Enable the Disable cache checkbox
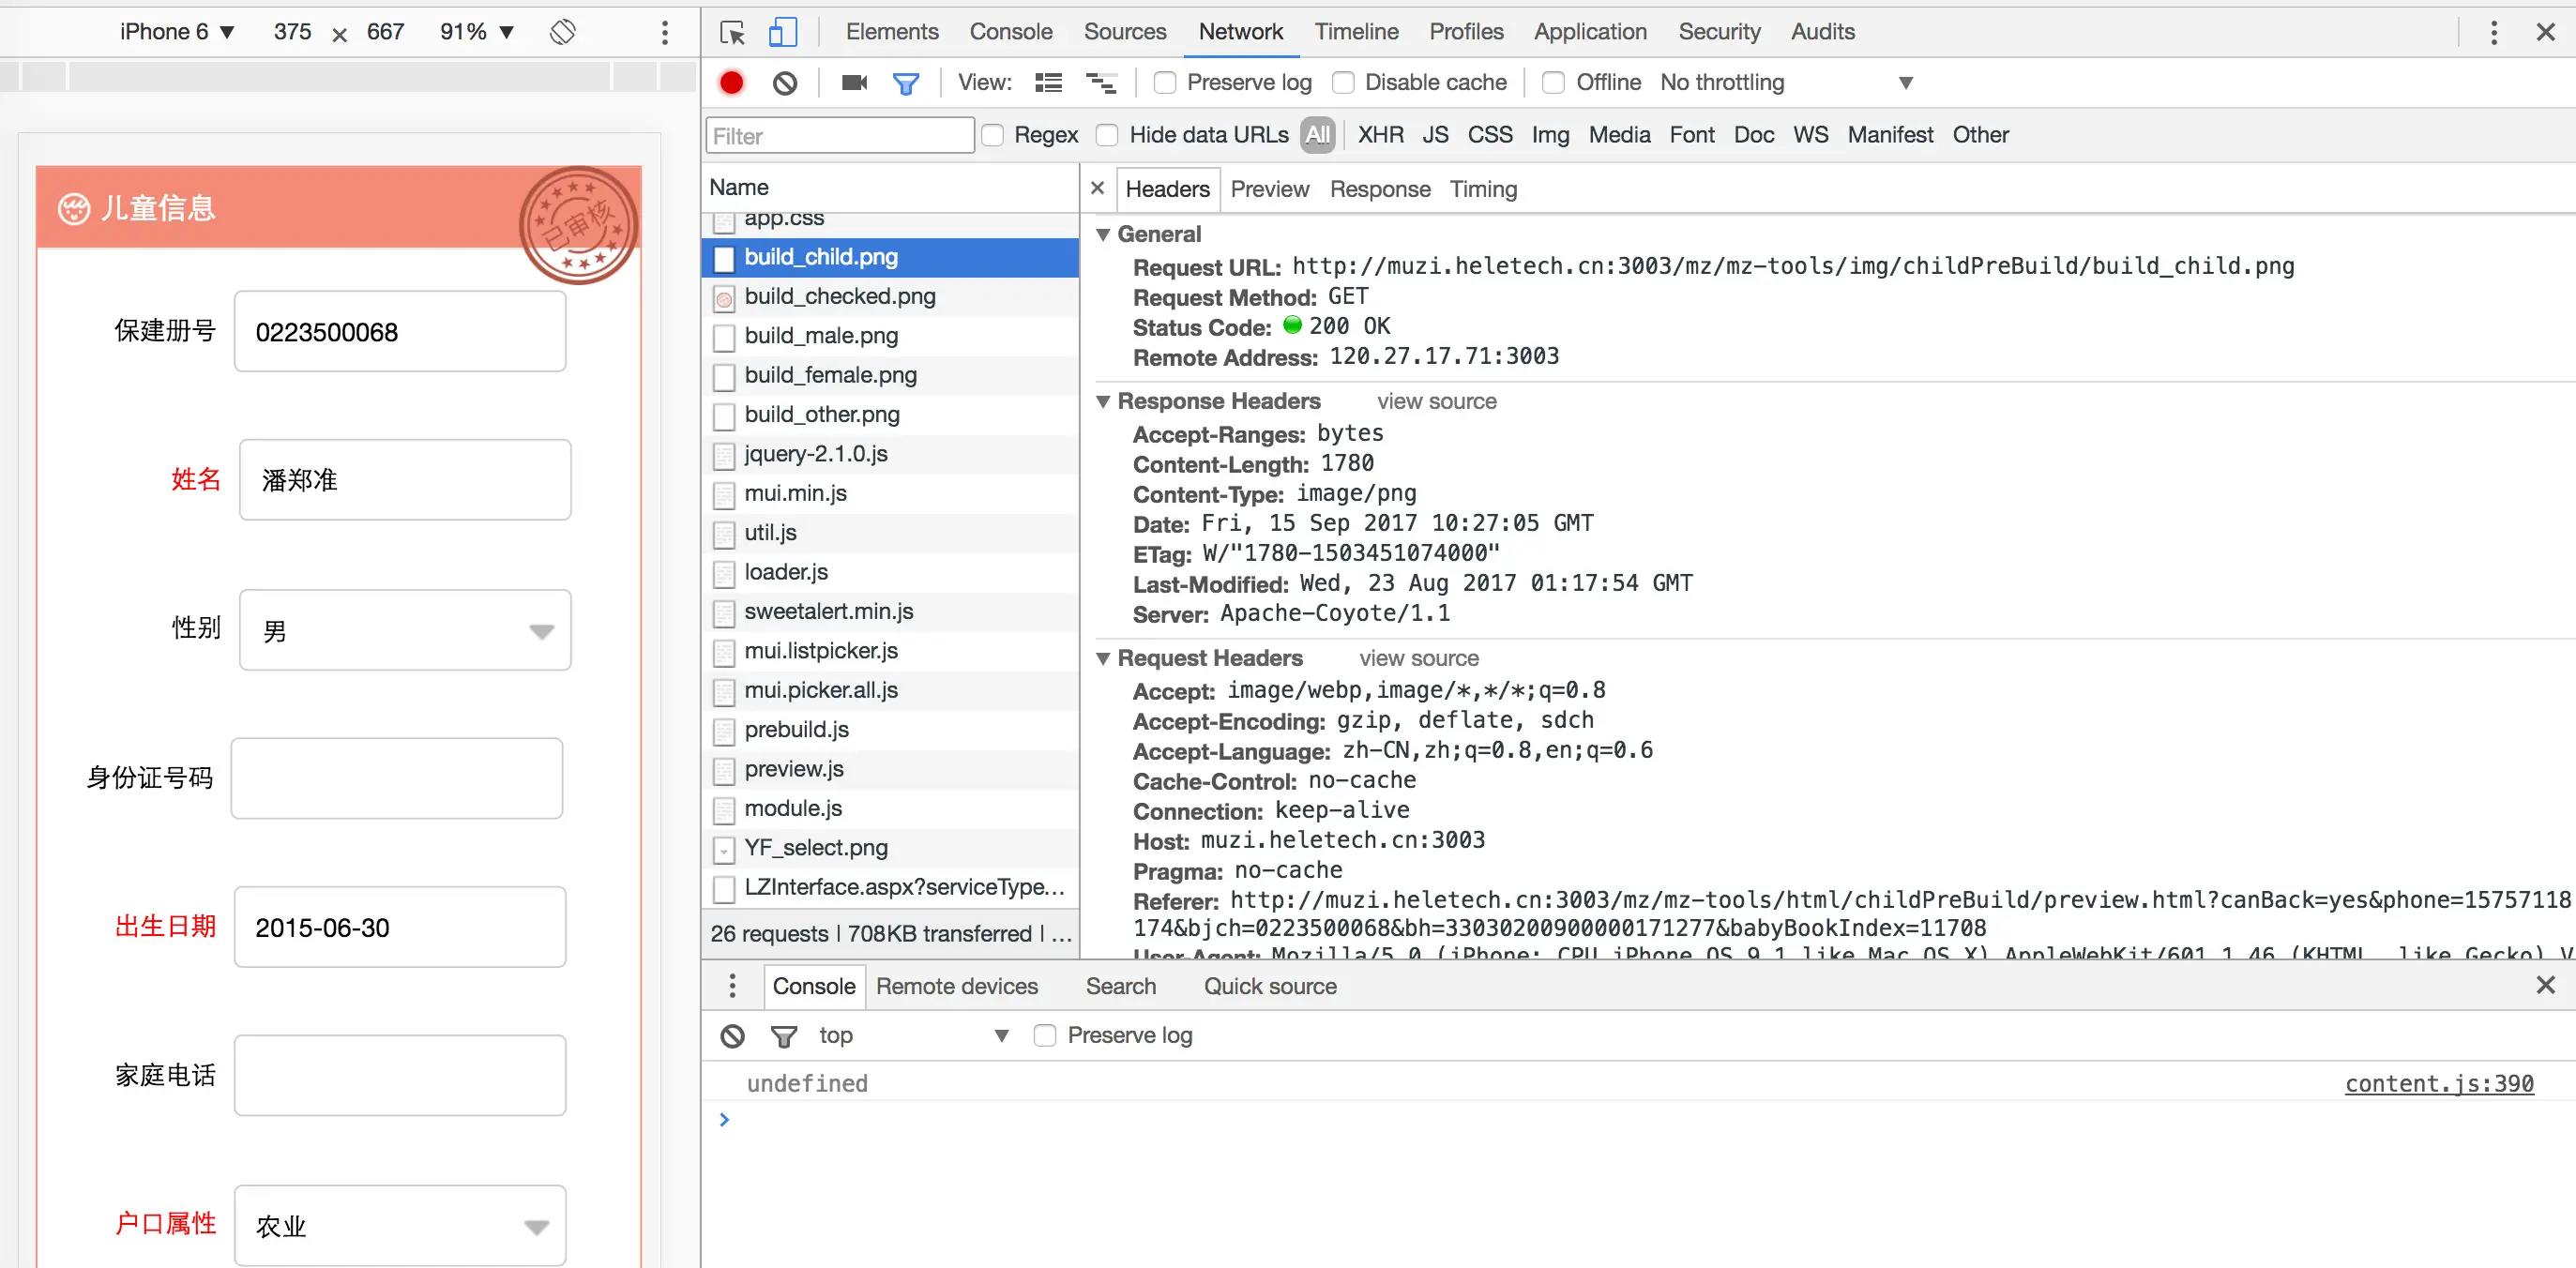Viewport: 2576px width, 1268px height. coord(1344,83)
